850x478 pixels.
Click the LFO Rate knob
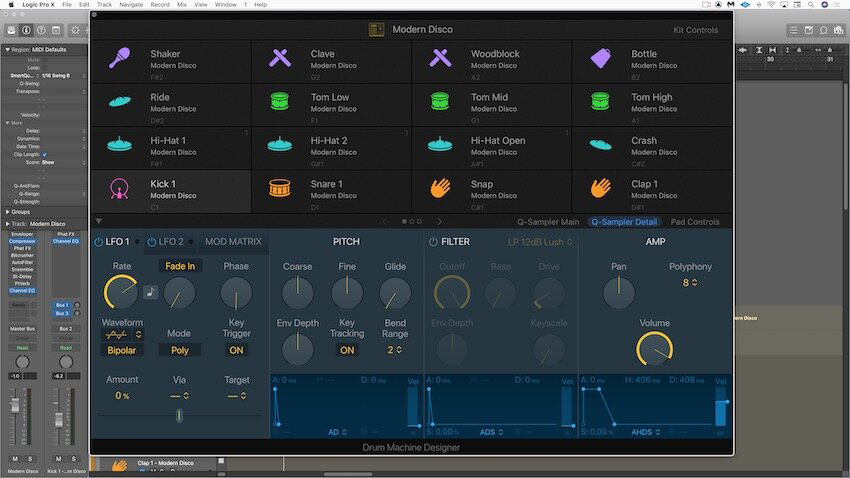121,293
